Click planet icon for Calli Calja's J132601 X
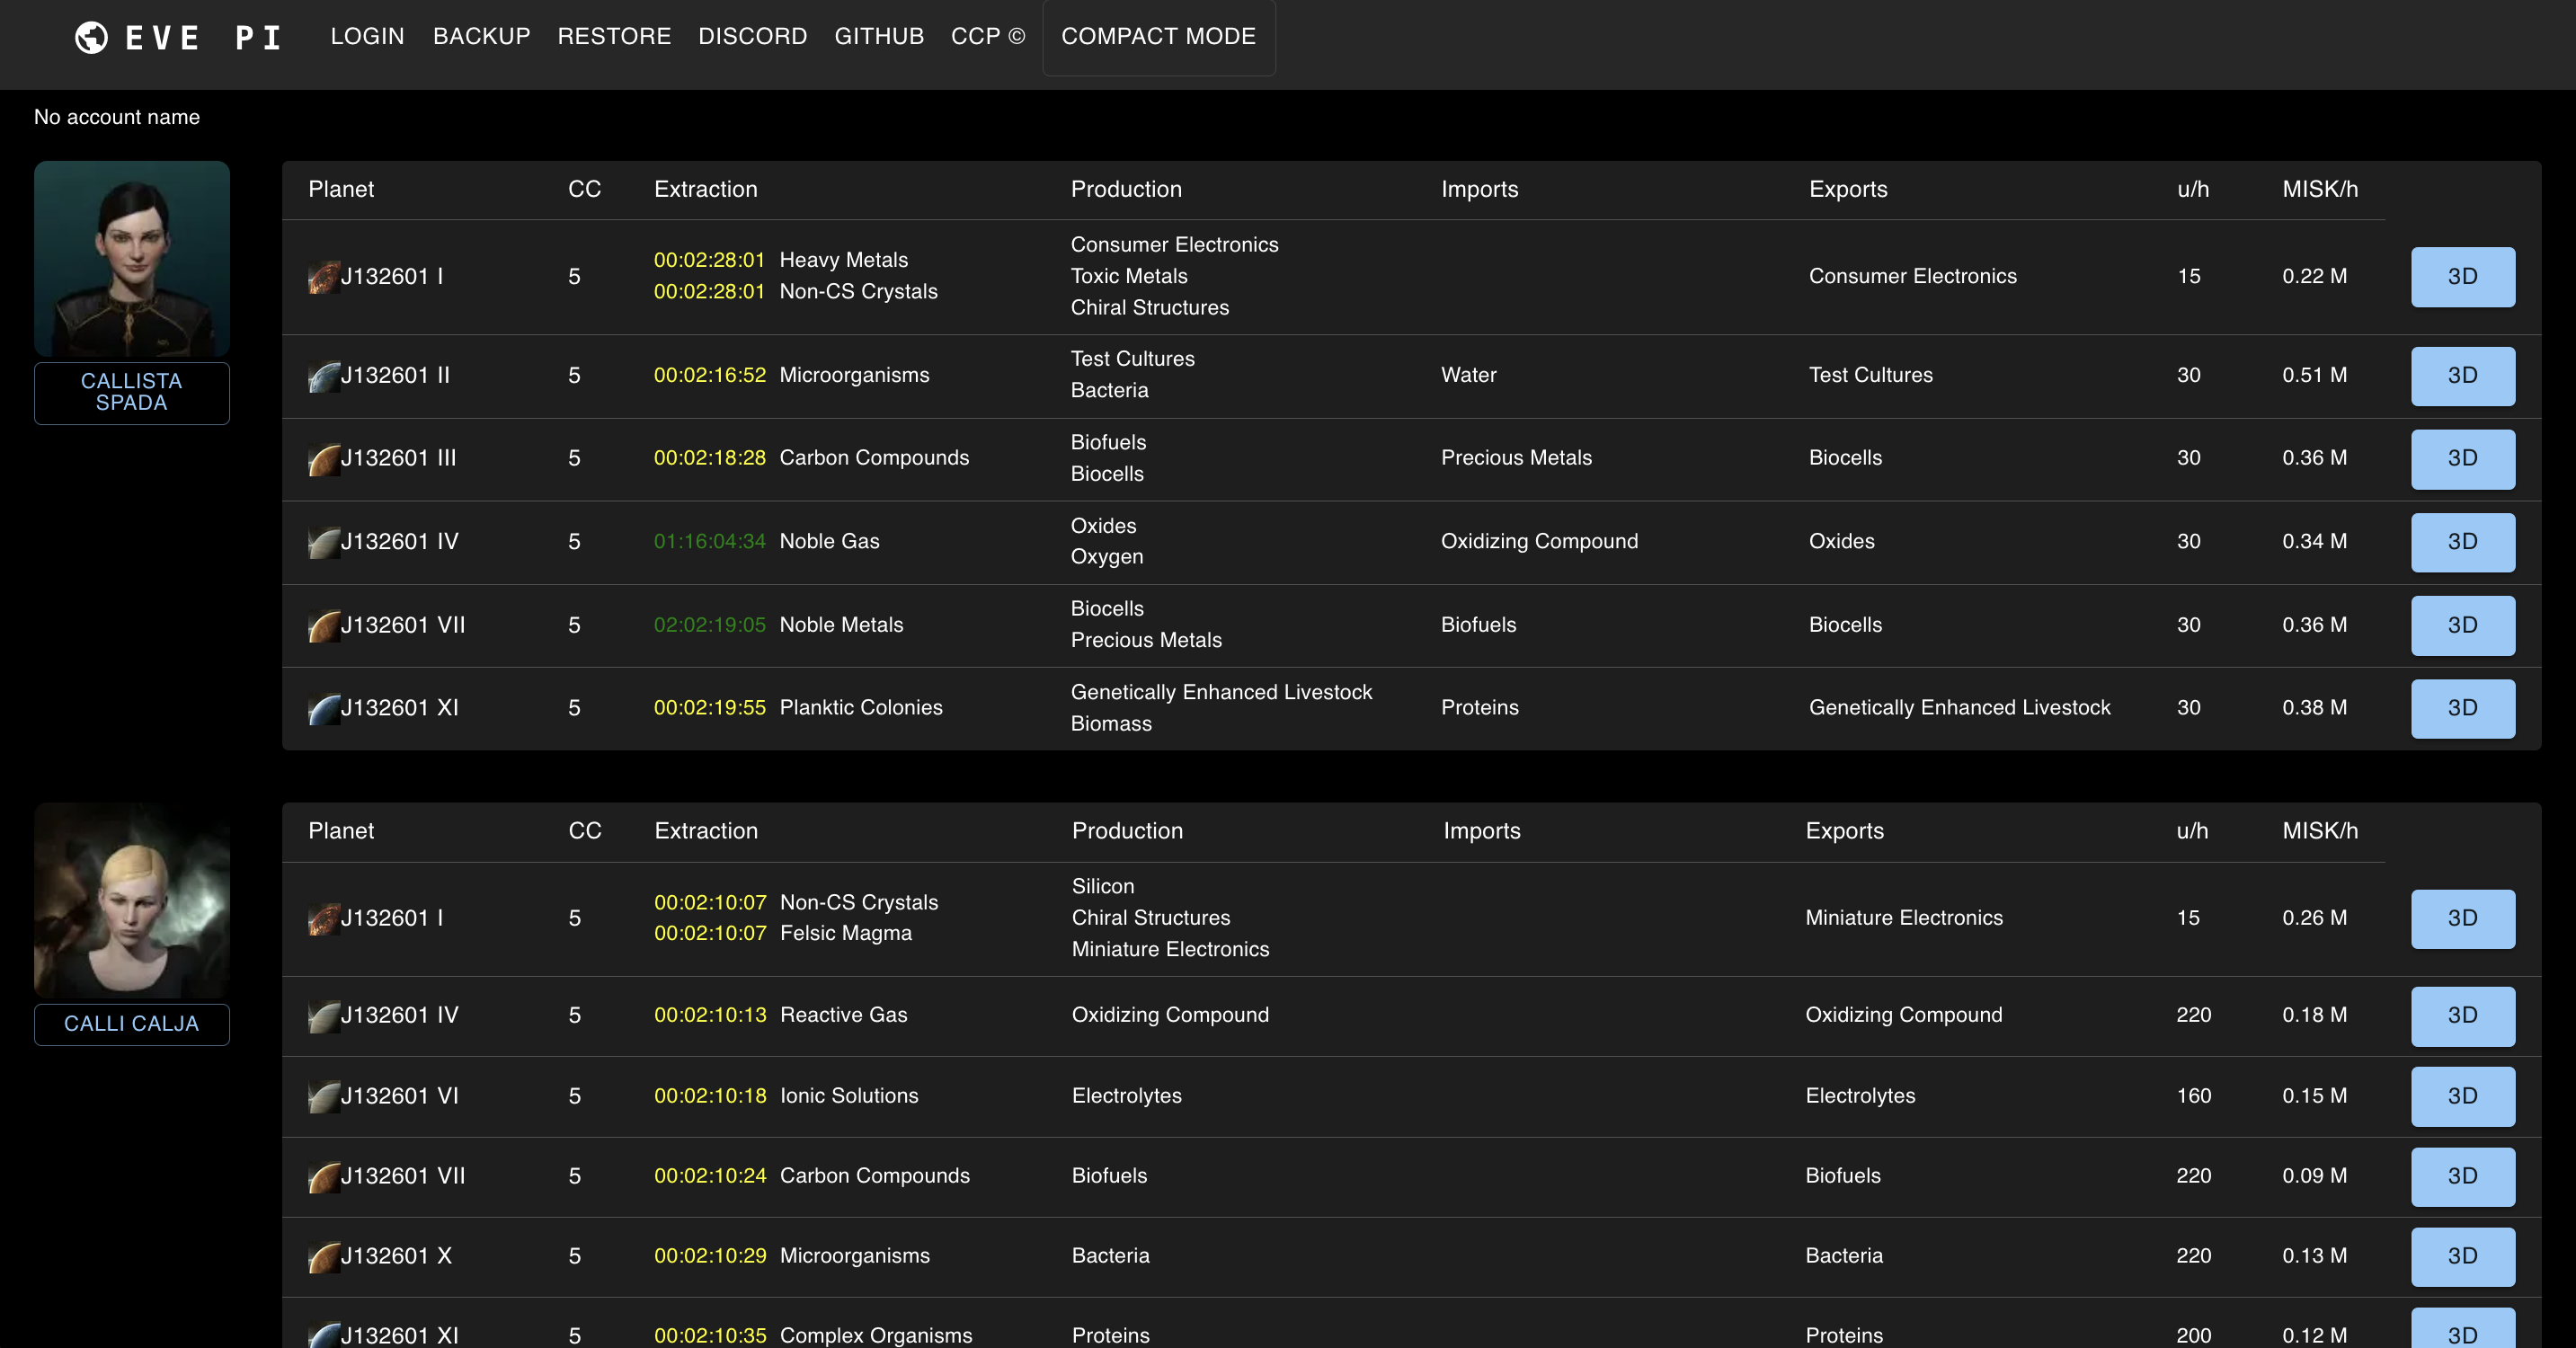Image resolution: width=2576 pixels, height=1348 pixels. [x=323, y=1257]
